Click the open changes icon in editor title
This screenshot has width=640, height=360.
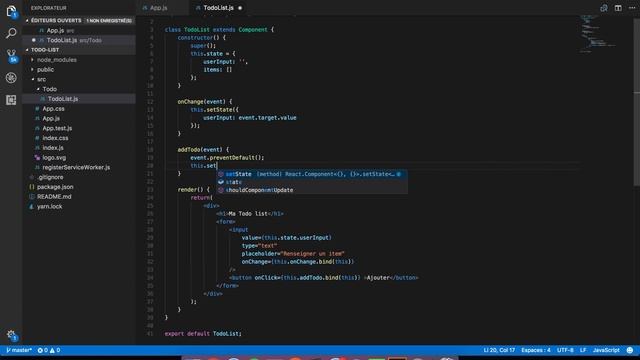point(604,8)
